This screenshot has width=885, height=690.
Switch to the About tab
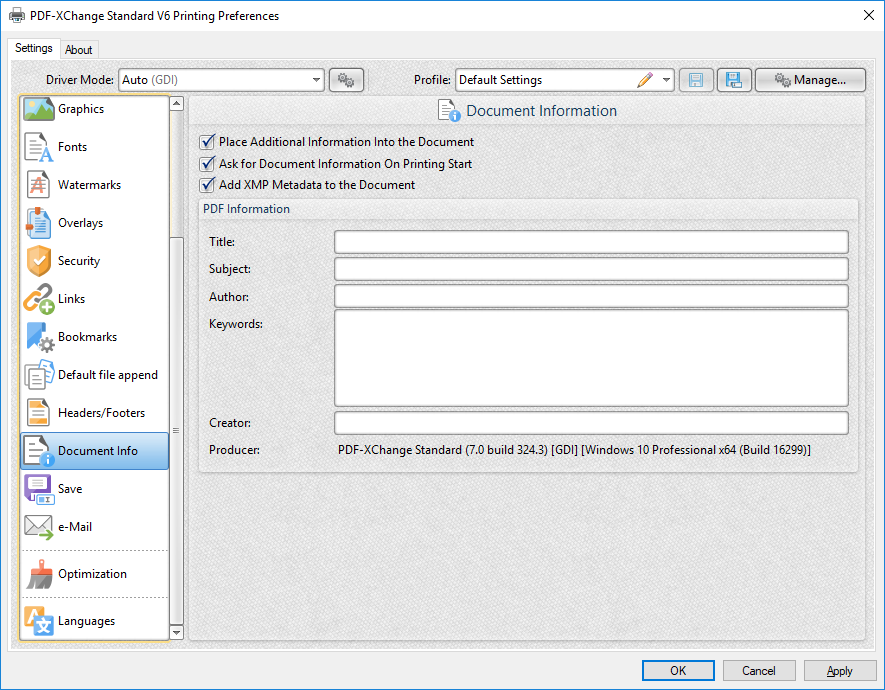pyautogui.click(x=78, y=50)
